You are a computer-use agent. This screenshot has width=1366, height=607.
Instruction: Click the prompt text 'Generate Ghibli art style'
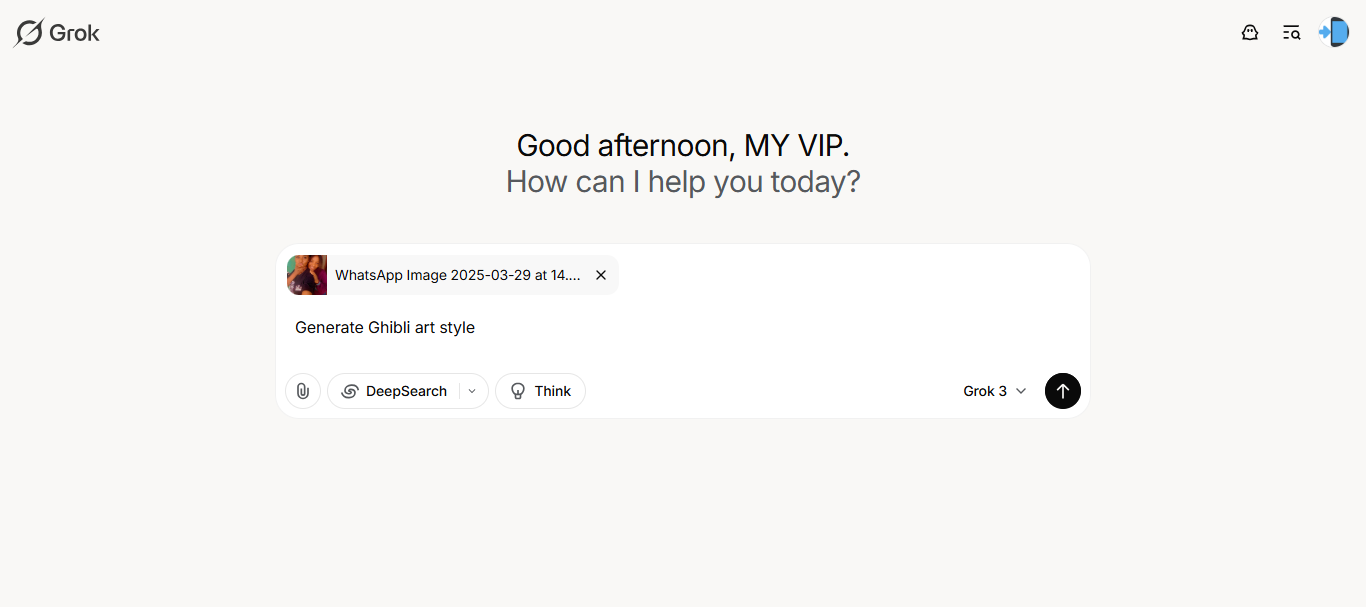(x=385, y=327)
